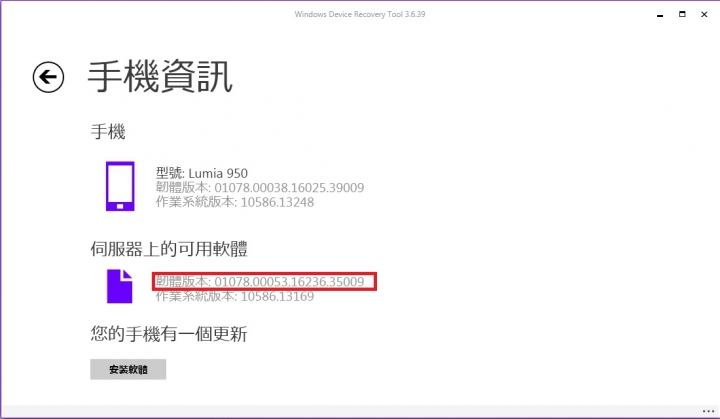Select server firmware version 01078.00053.16236.35009
The image size is (720, 419).
(x=260, y=281)
